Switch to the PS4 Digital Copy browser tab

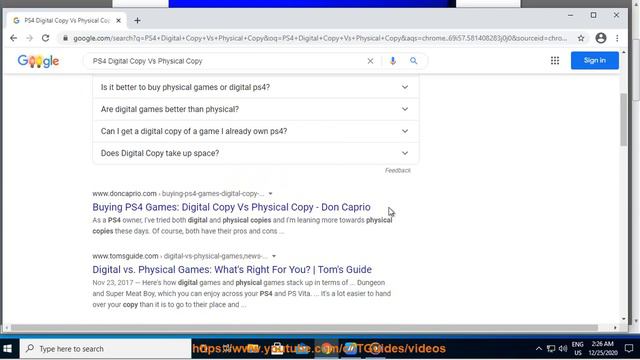(x=67, y=20)
